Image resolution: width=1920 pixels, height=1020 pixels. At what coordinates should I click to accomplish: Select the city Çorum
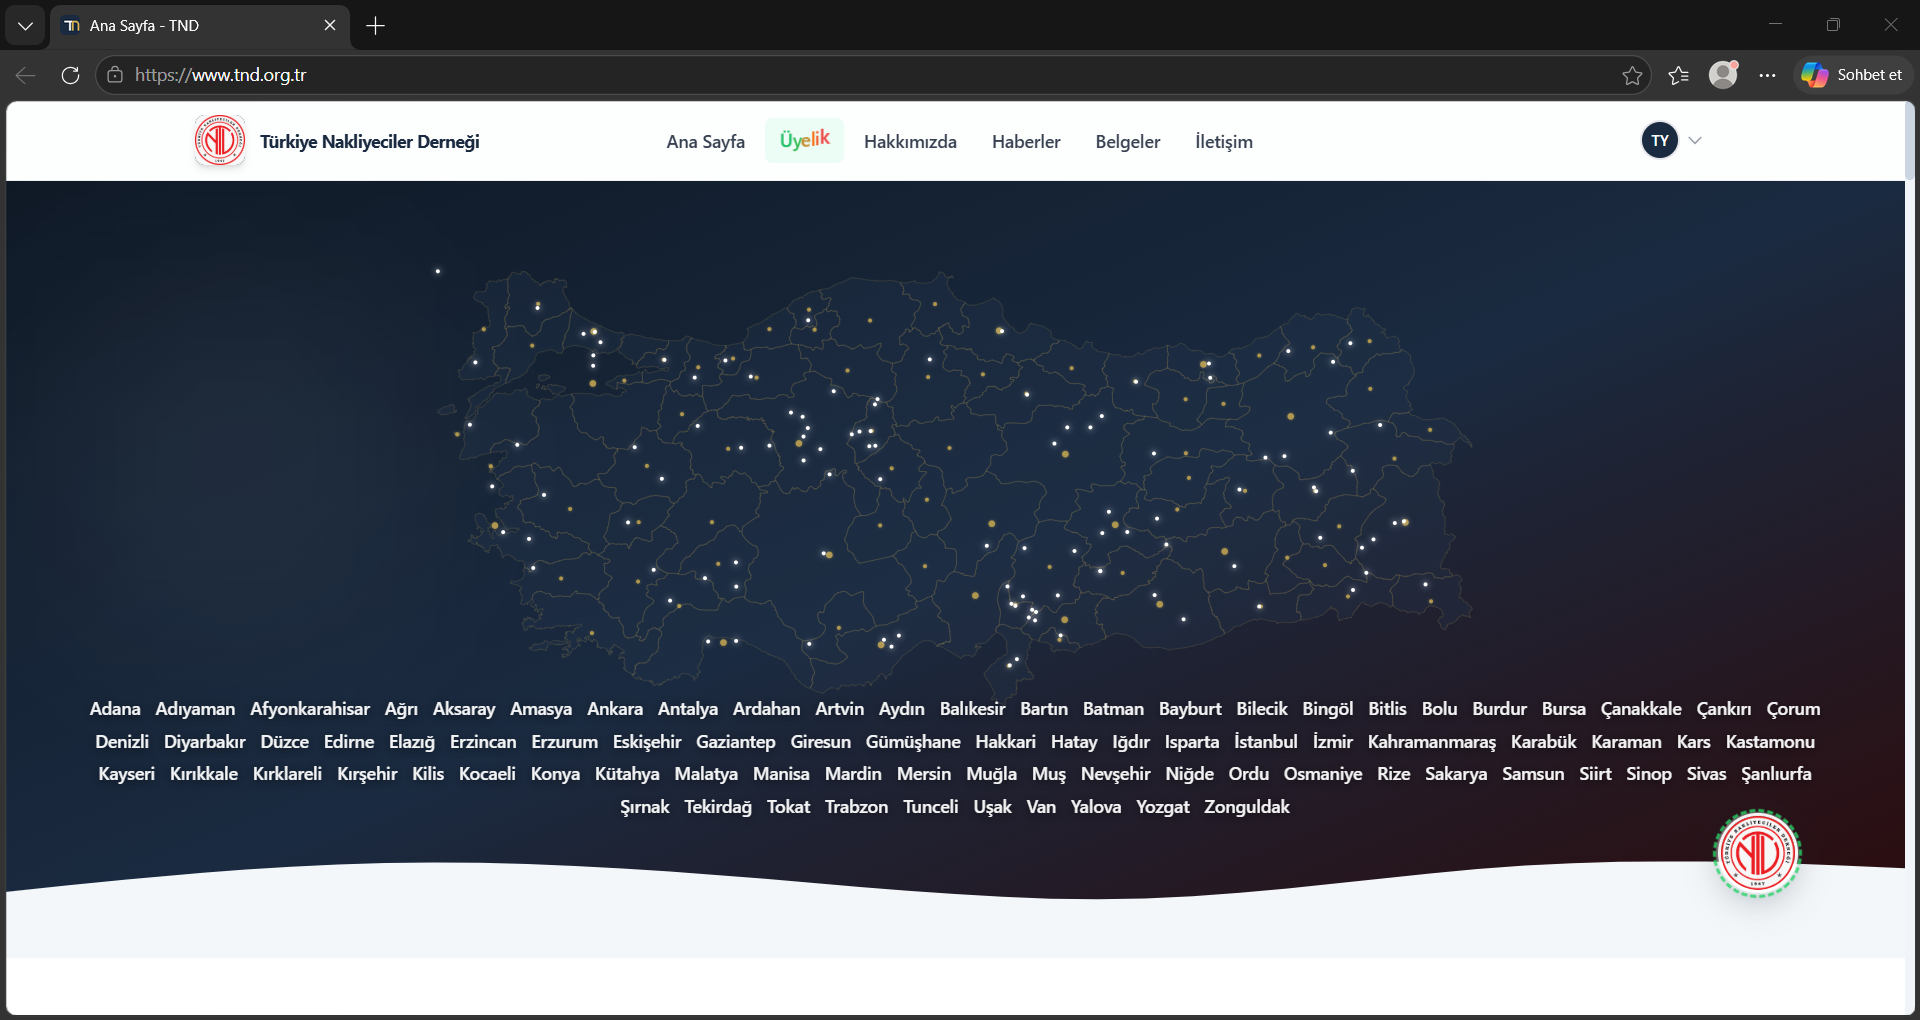tap(1793, 709)
